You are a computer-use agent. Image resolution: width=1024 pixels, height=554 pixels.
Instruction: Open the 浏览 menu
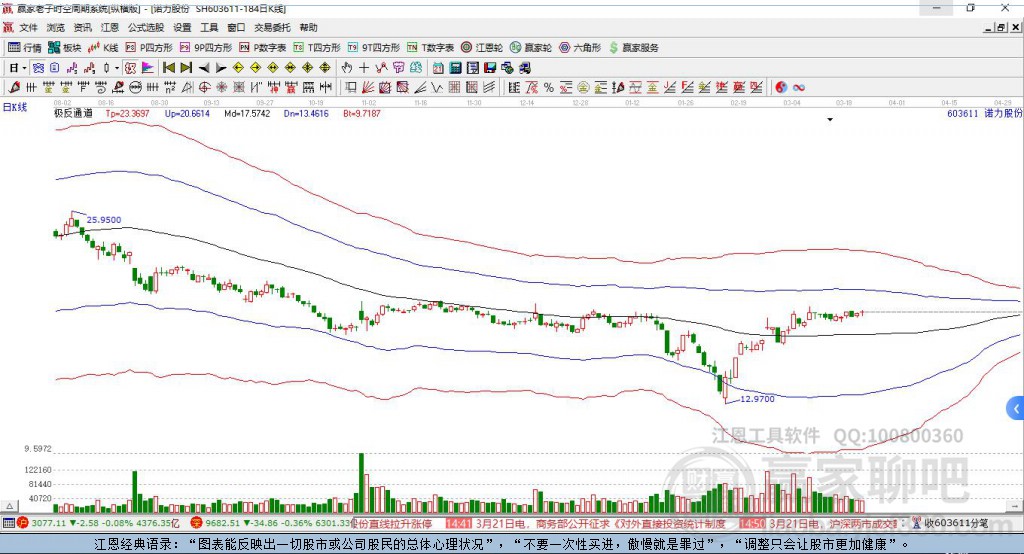[x=56, y=27]
